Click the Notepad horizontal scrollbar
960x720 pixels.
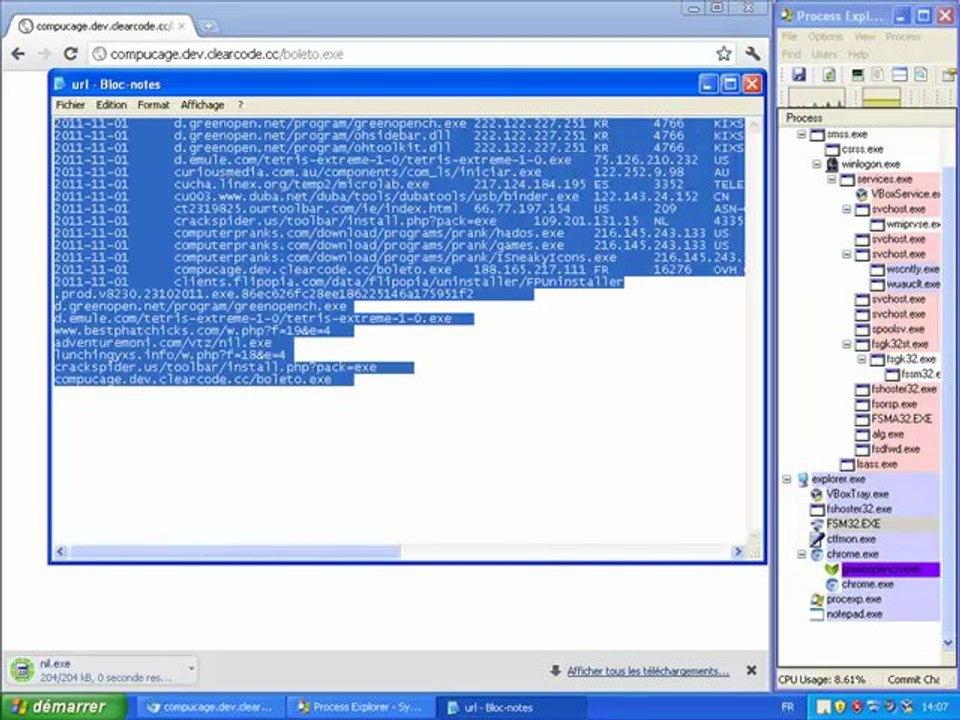(x=400, y=551)
